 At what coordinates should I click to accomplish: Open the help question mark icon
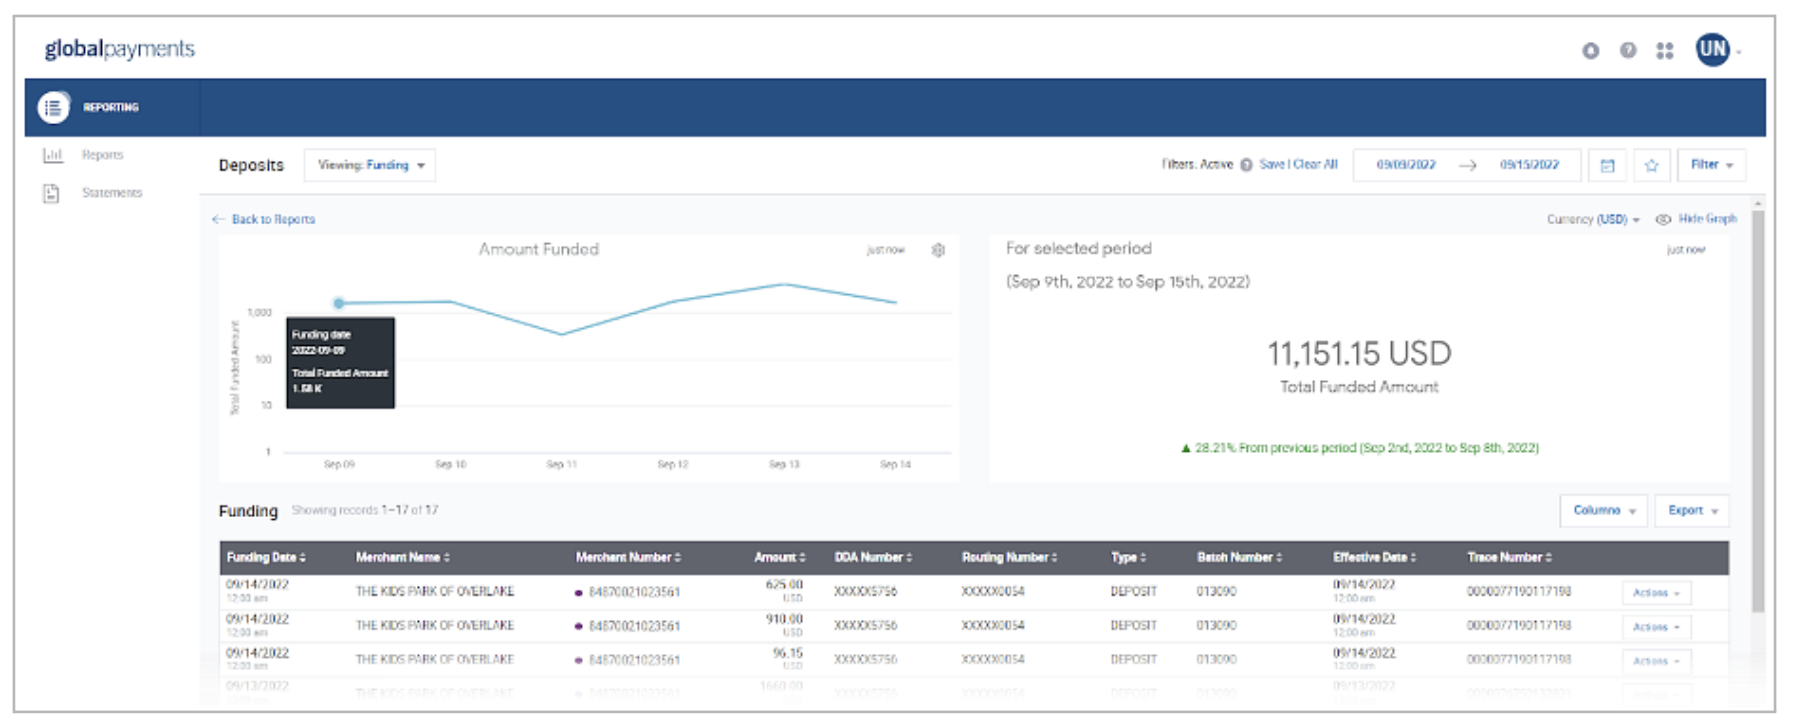[1628, 50]
